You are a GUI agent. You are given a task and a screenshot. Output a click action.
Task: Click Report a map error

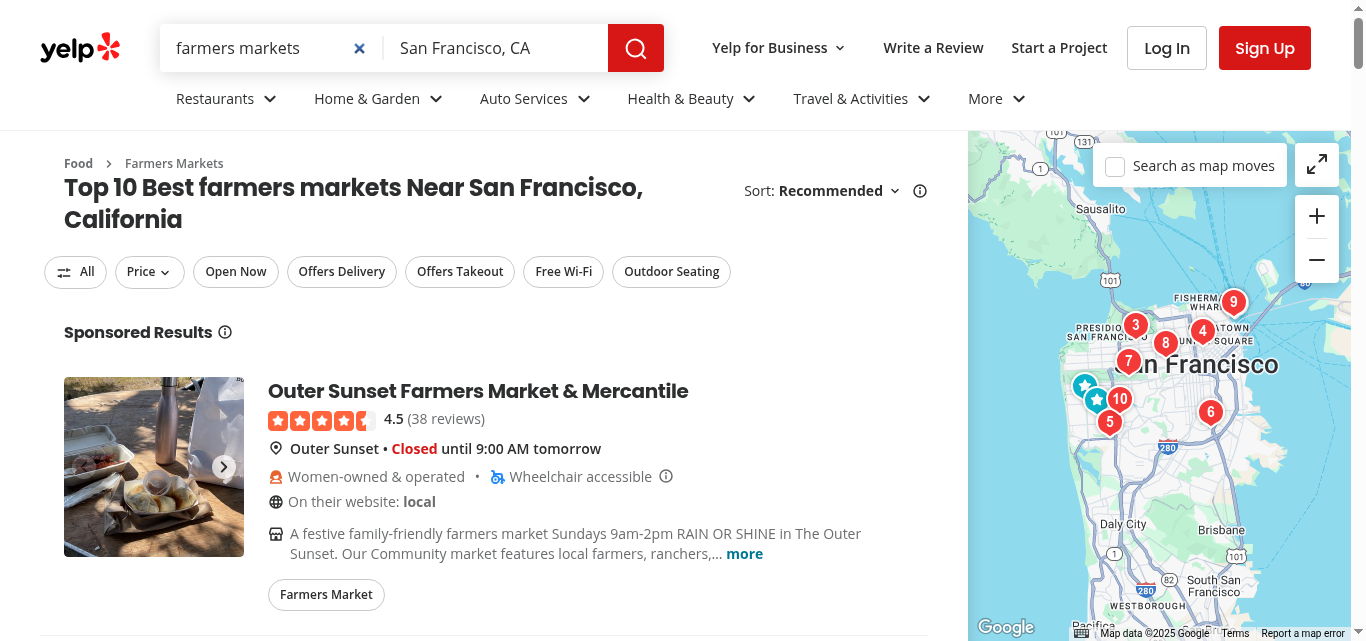(1303, 633)
